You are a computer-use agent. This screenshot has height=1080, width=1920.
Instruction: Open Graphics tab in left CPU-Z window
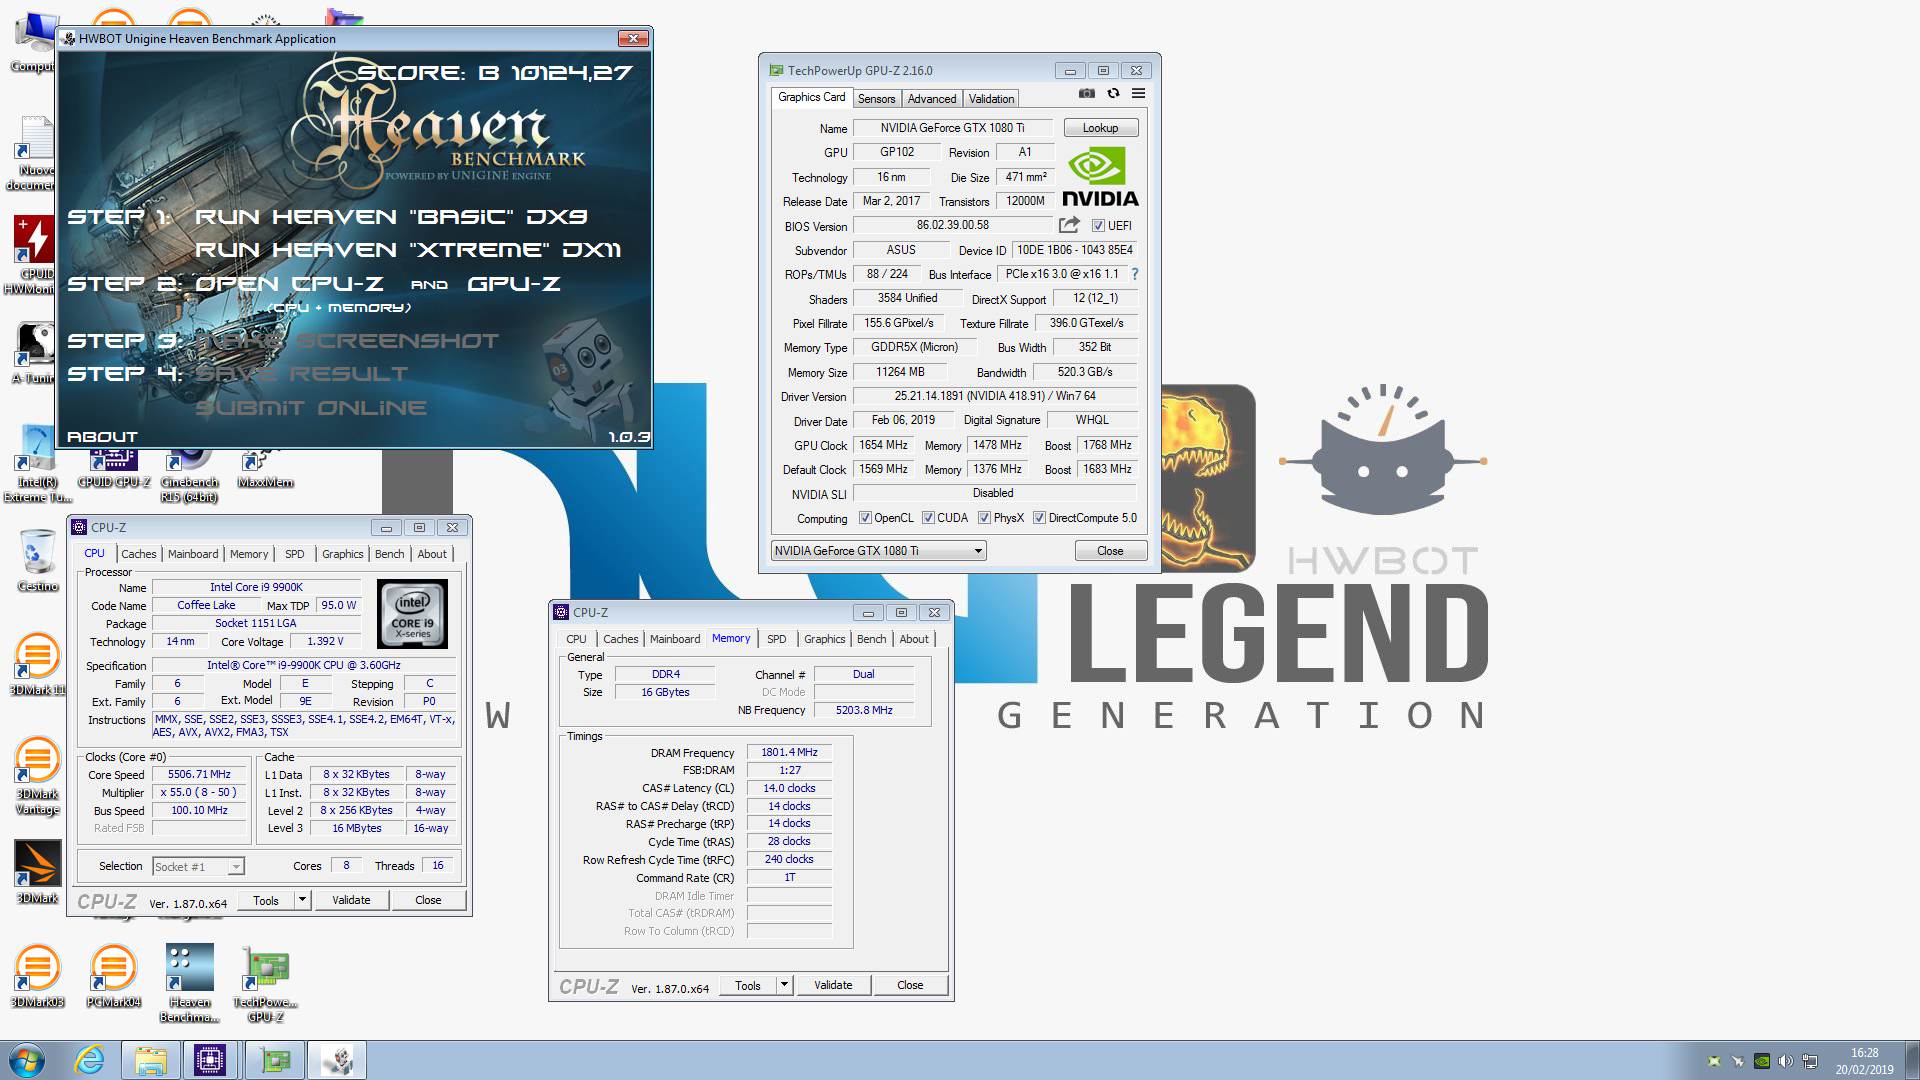[x=343, y=554]
